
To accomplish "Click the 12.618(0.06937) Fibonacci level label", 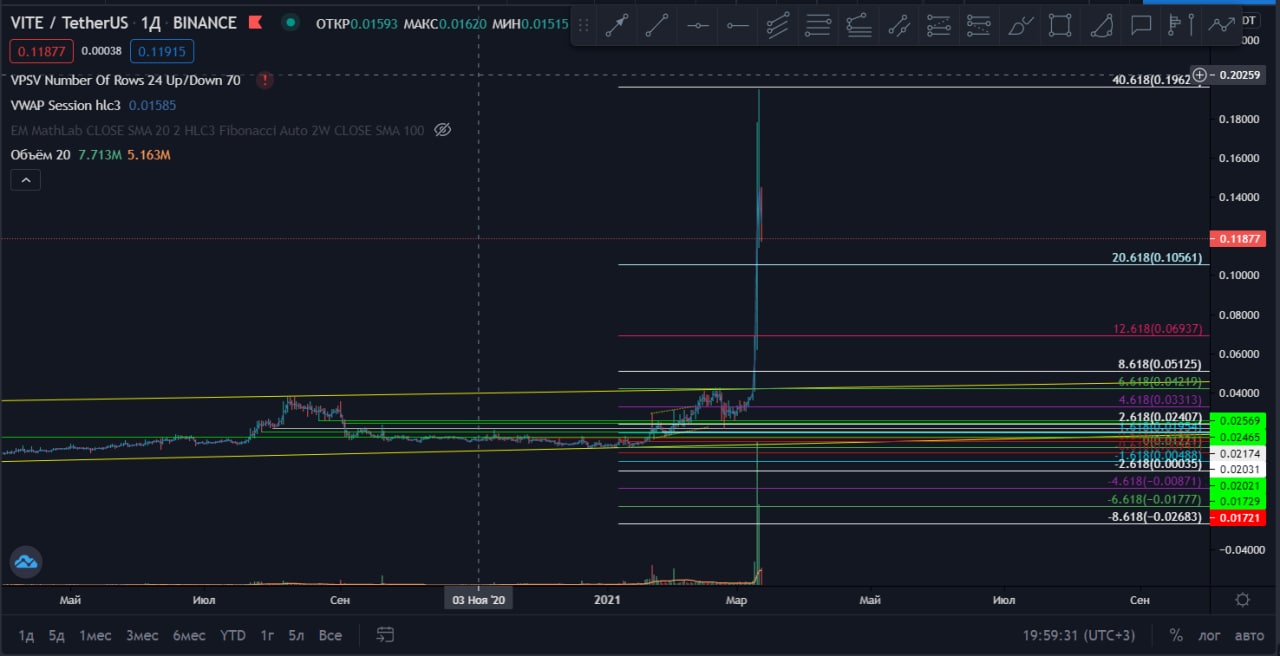I will pos(1157,328).
